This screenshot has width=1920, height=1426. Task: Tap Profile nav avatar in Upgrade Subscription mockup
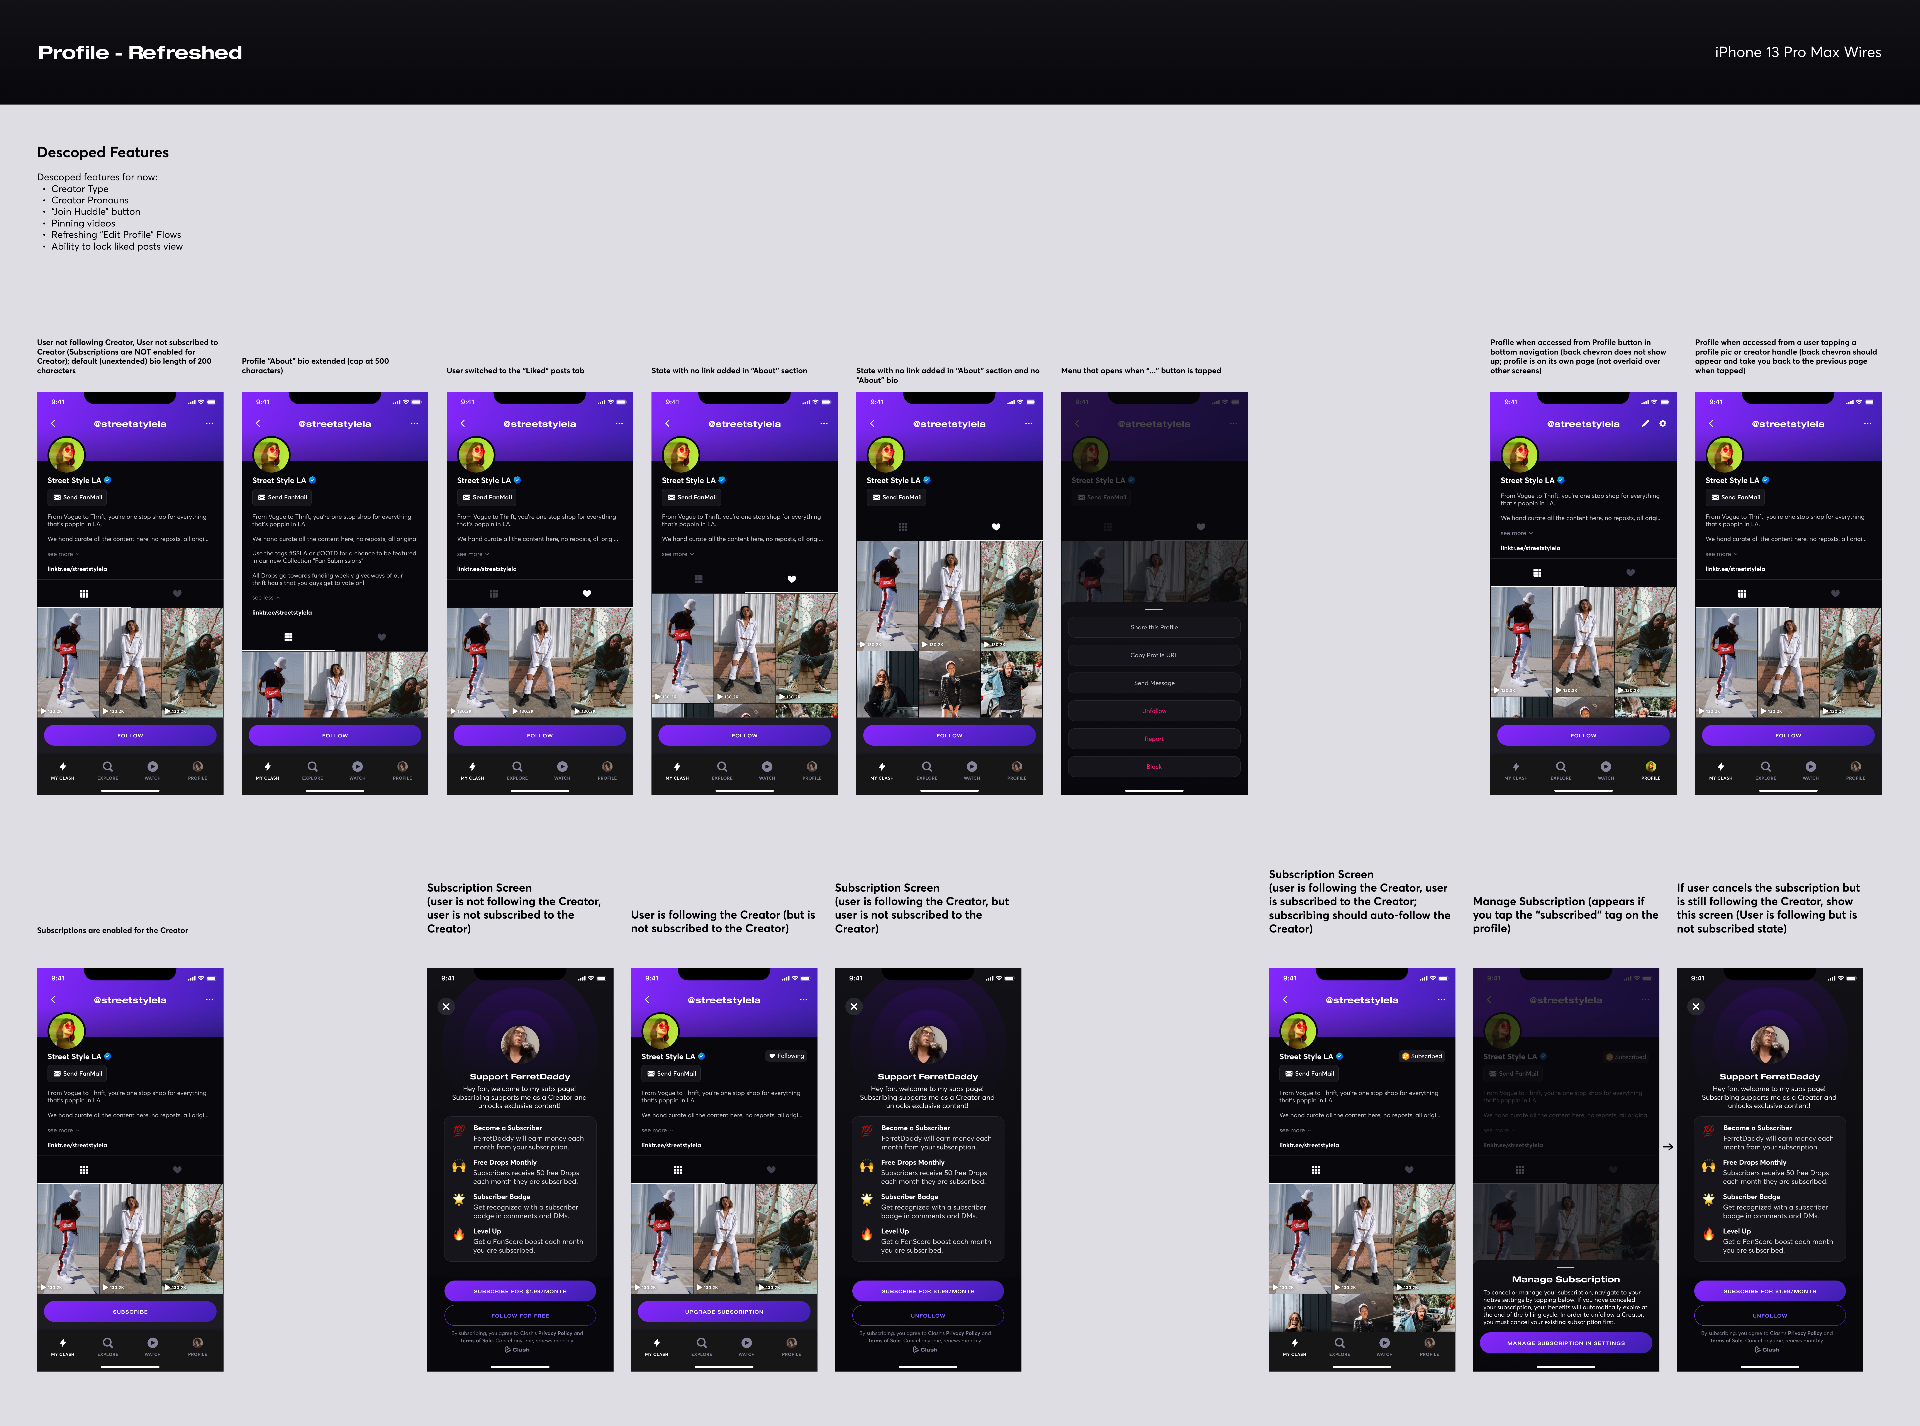[791, 1343]
